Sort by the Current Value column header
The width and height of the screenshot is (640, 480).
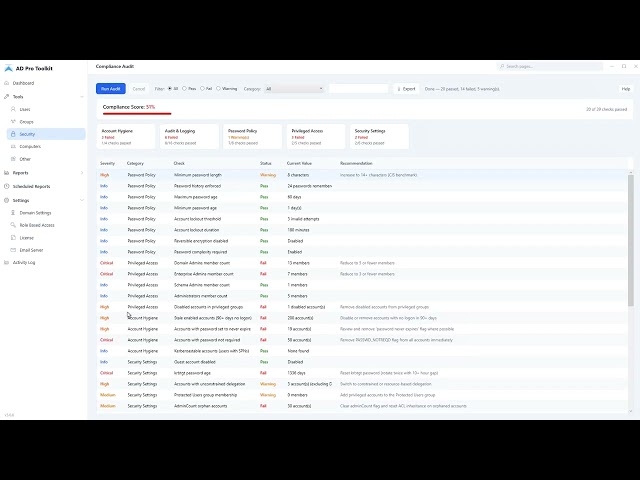(299, 163)
